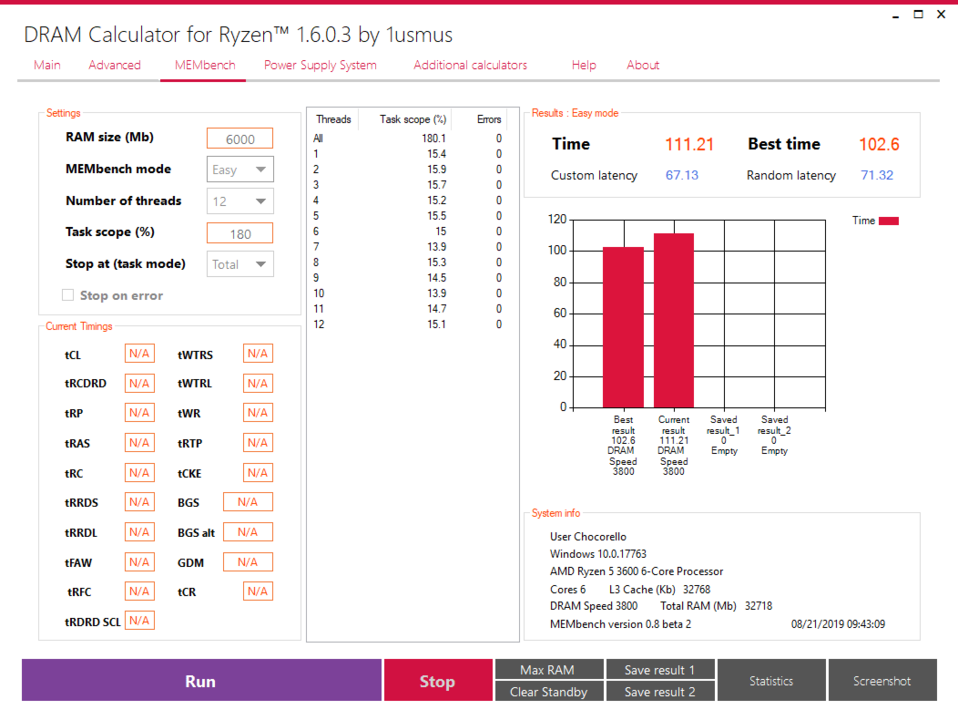Click the tWTRS timing field
This screenshot has width=958, height=720.
coord(258,353)
